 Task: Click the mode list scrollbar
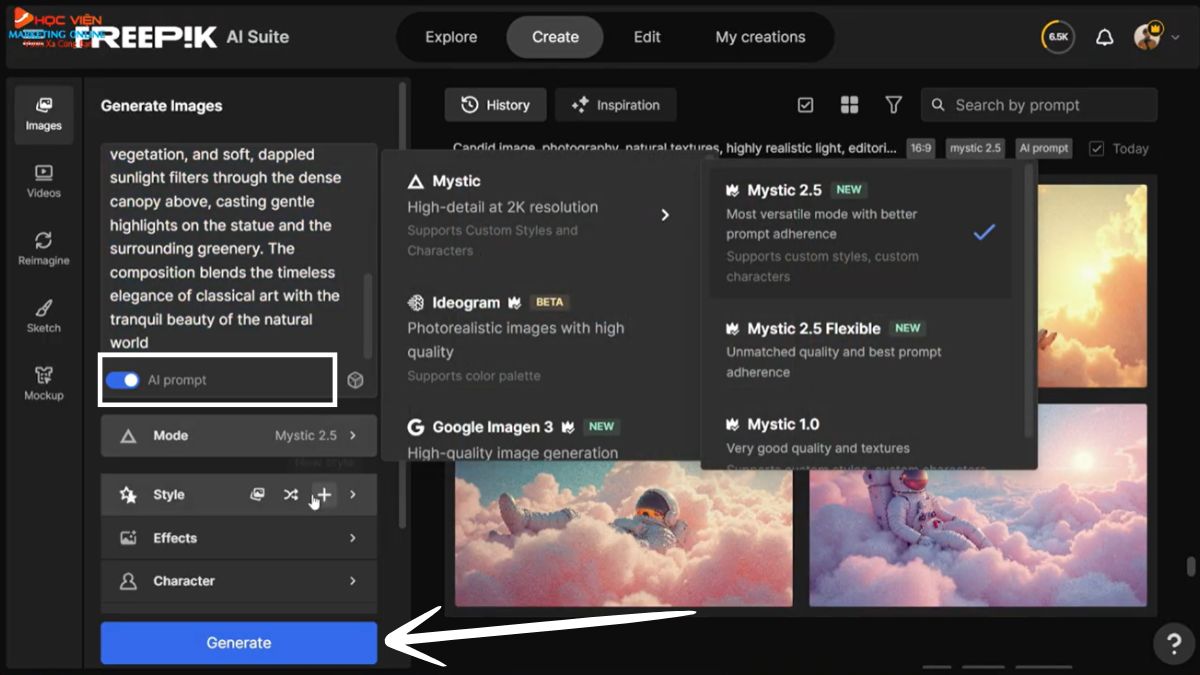(x=1030, y=300)
